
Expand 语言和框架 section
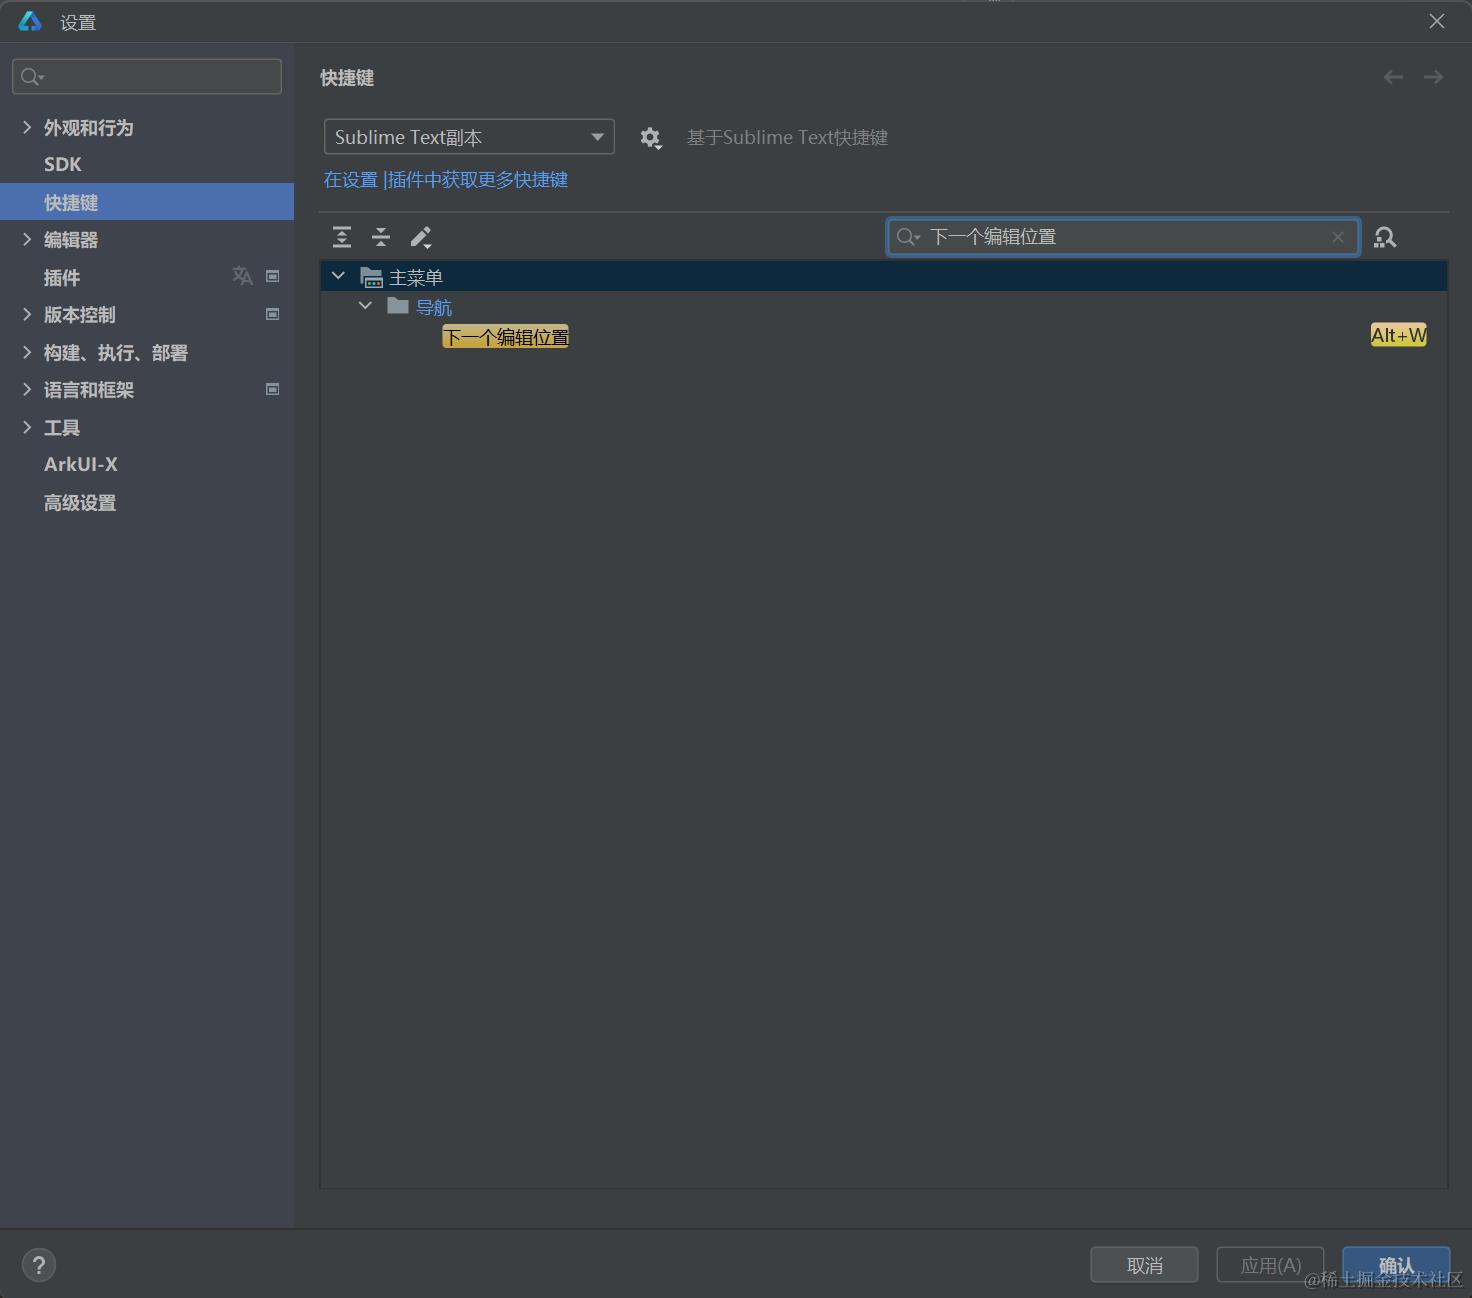(27, 389)
